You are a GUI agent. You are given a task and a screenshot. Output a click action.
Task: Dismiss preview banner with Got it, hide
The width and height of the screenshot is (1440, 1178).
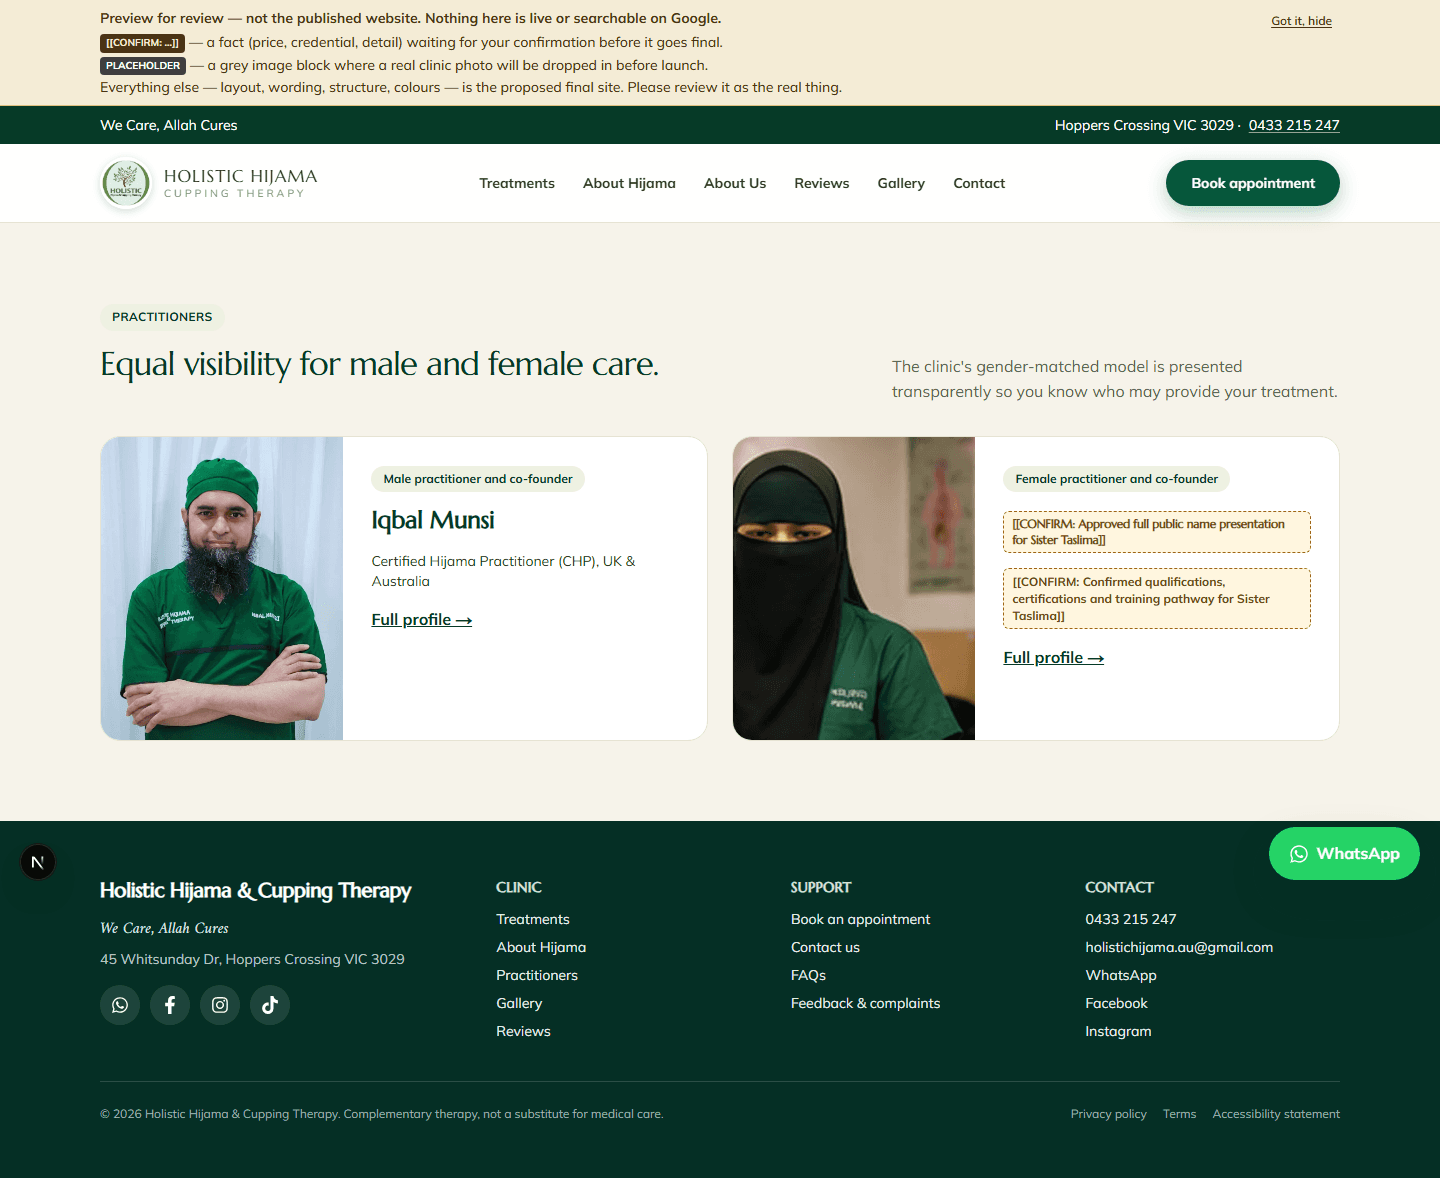(x=1301, y=21)
